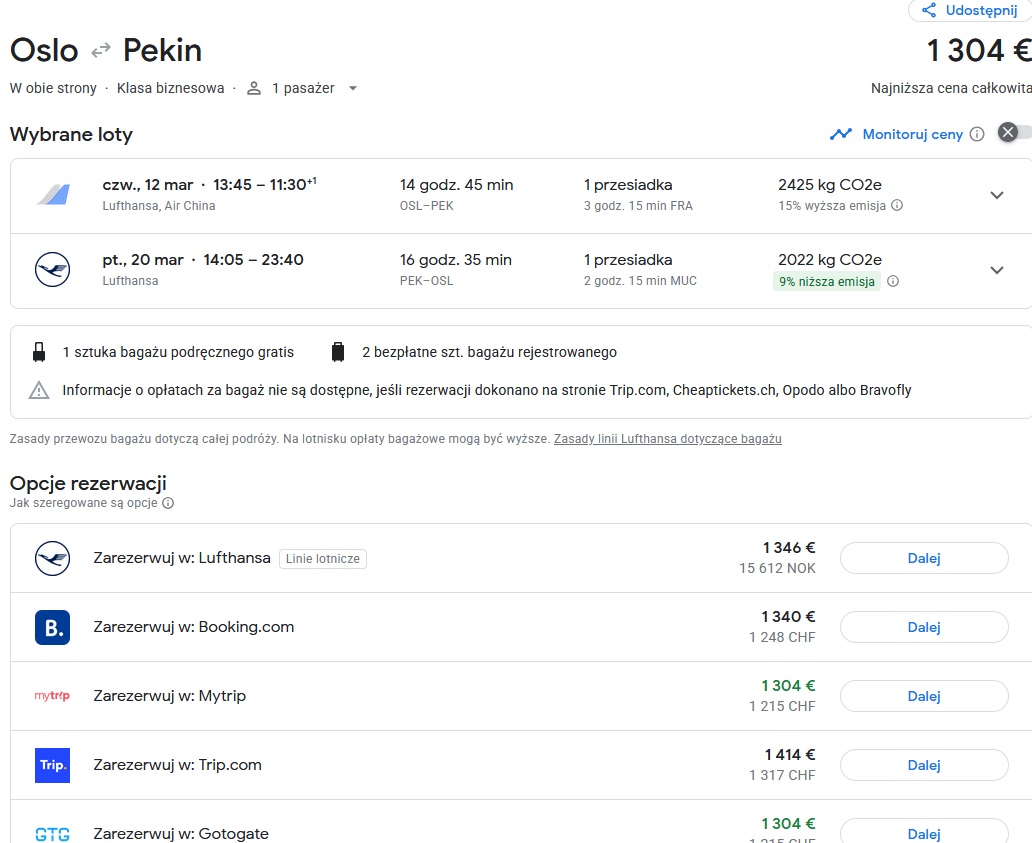Click Dalej for Trip.com option

pyautogui.click(x=924, y=765)
